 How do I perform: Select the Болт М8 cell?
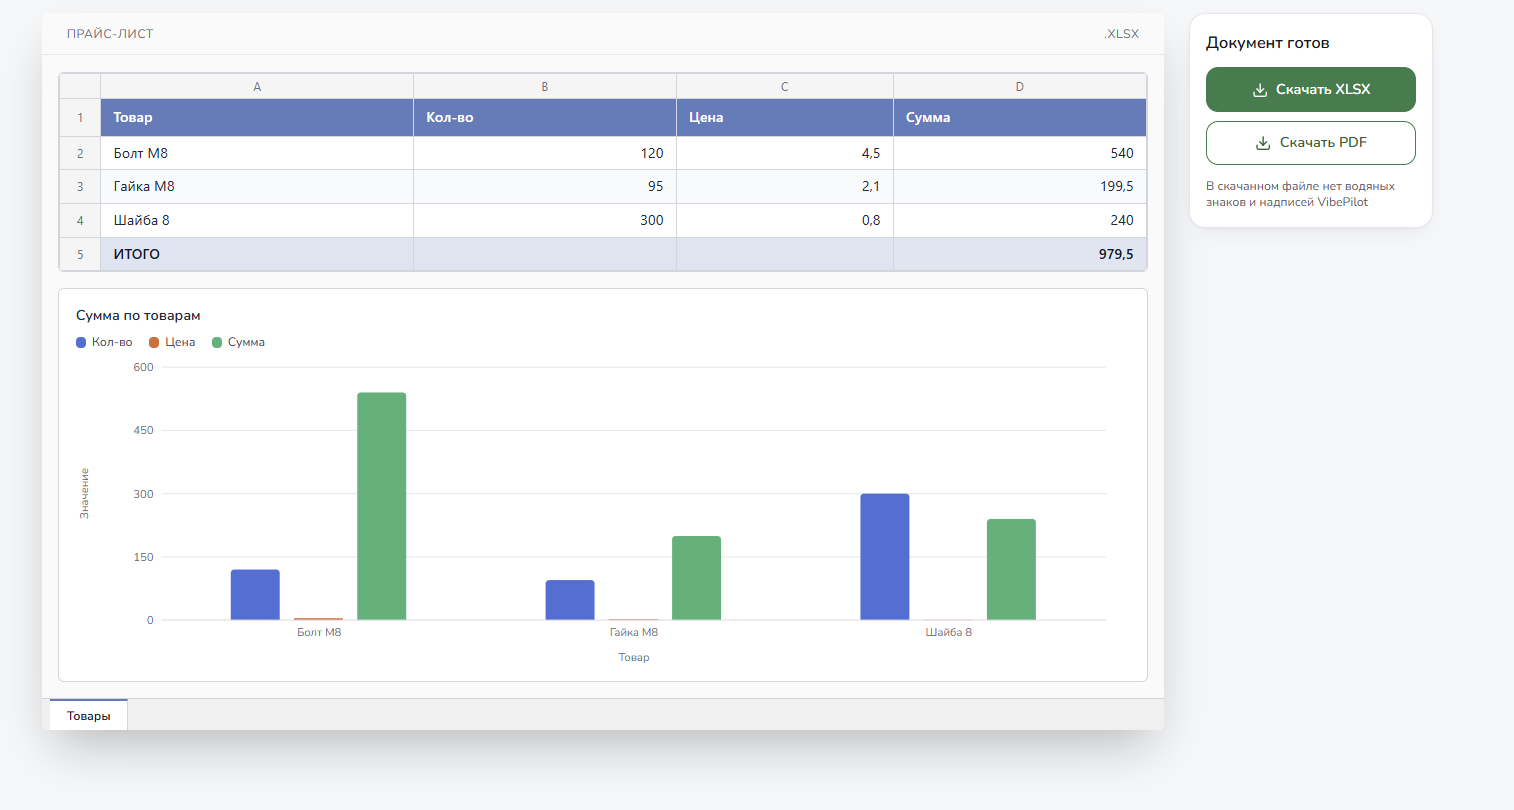click(257, 153)
